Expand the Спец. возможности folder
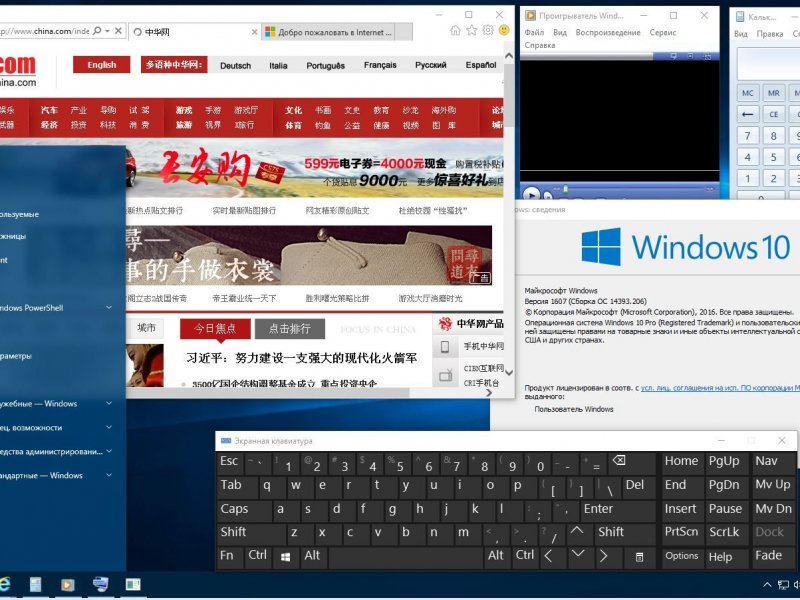 coord(109,427)
